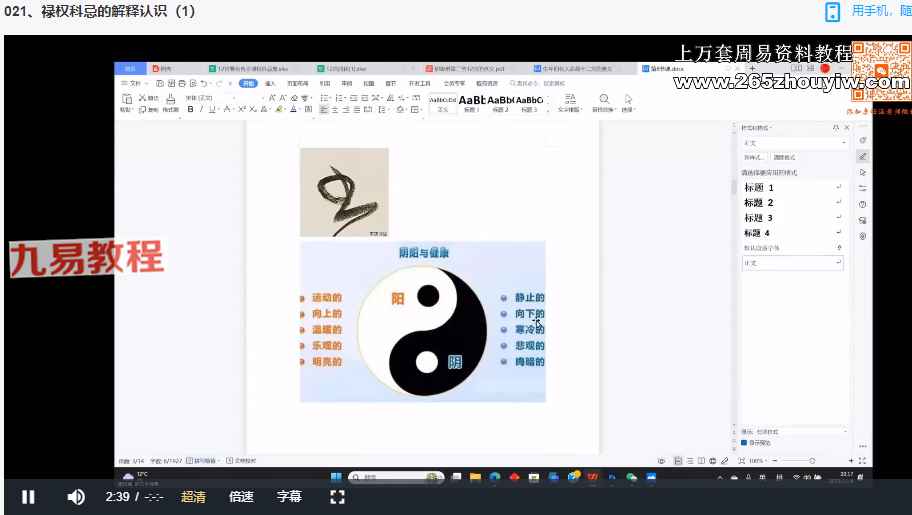Apply the 标题 1 style from styles panel
This screenshot has height=515, width=912.
click(758, 188)
